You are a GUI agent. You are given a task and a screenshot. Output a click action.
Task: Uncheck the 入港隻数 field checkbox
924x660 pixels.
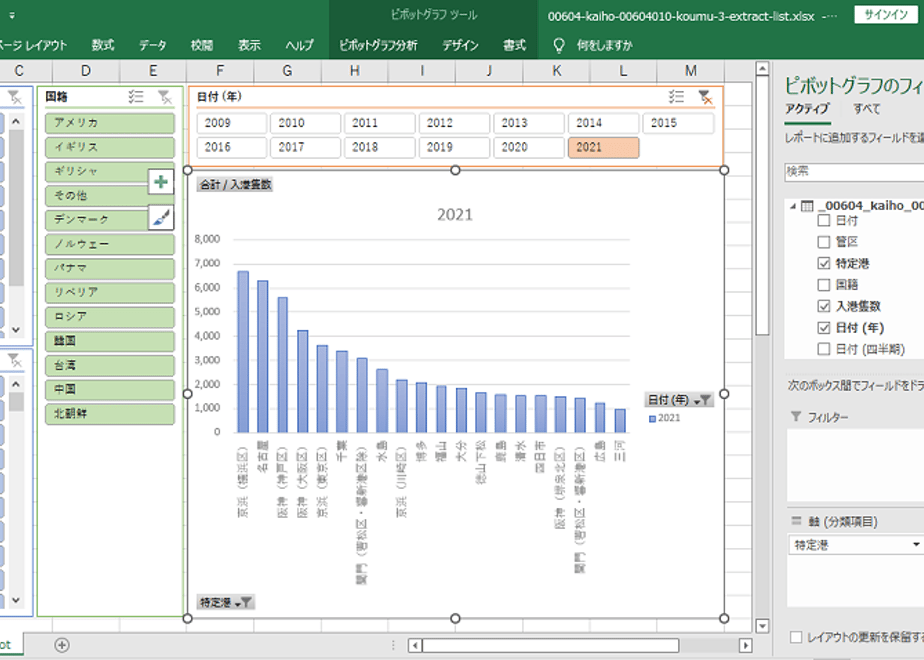824,306
